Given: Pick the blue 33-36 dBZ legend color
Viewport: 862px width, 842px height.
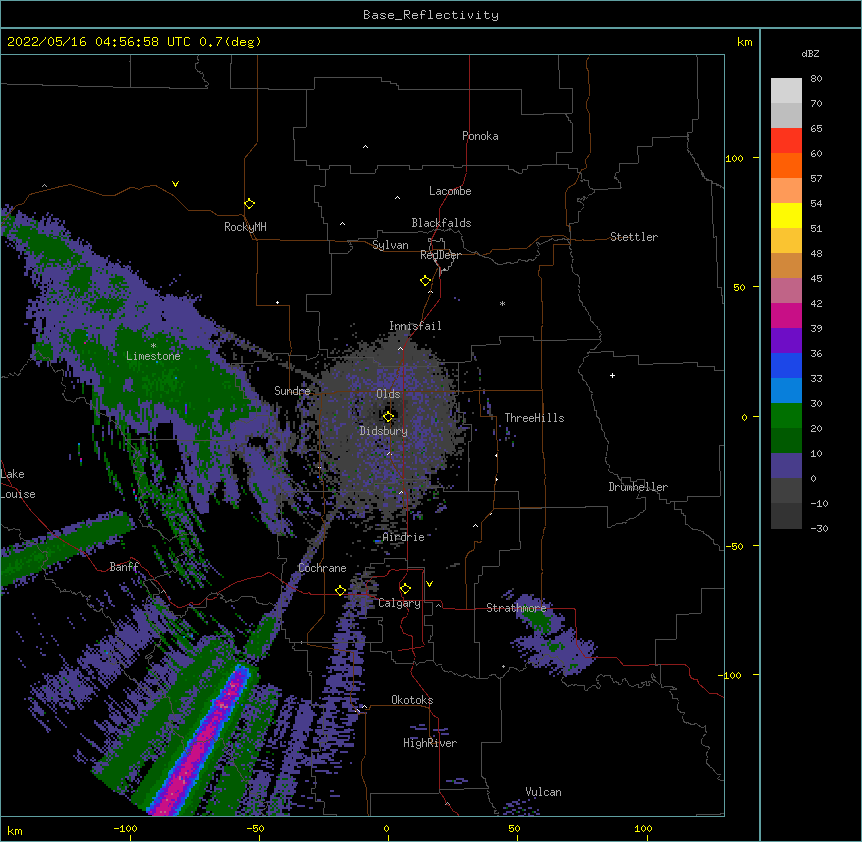Looking at the screenshot, I should [x=786, y=365].
